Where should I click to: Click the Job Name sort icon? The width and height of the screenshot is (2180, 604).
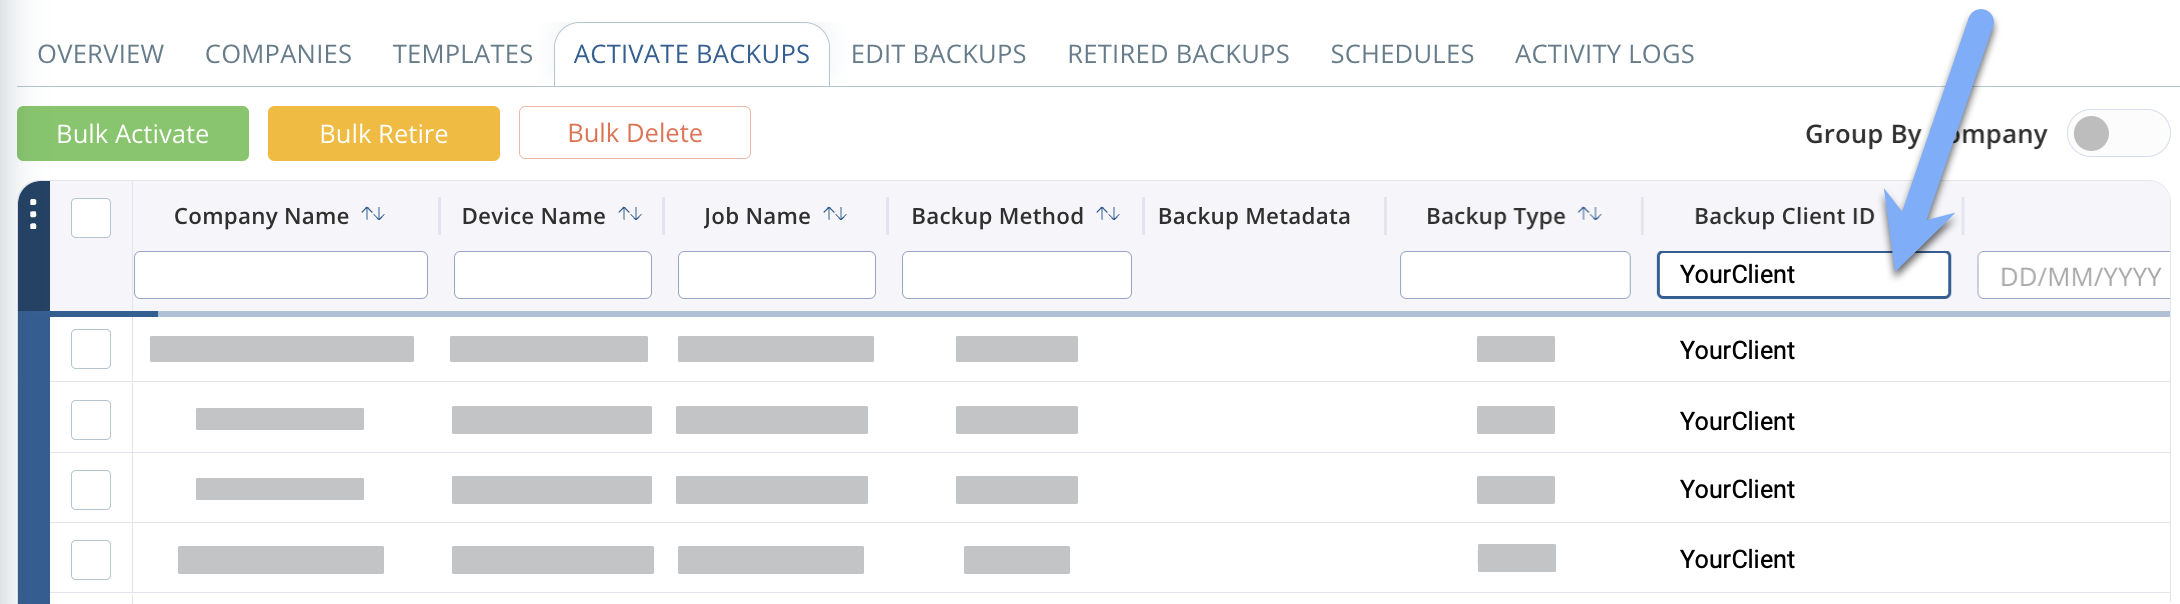point(835,215)
